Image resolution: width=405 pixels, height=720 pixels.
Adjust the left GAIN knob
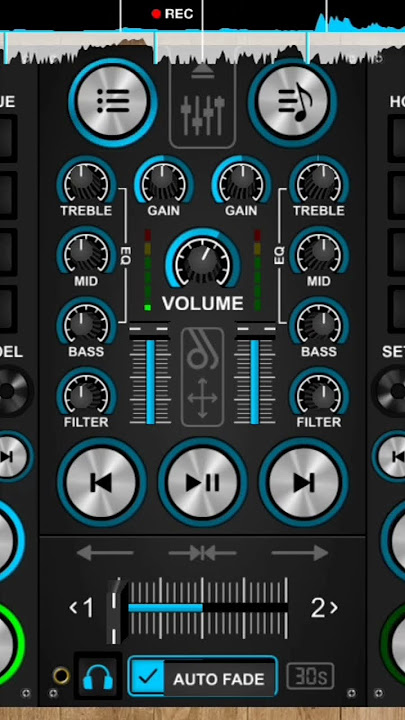coord(163,181)
